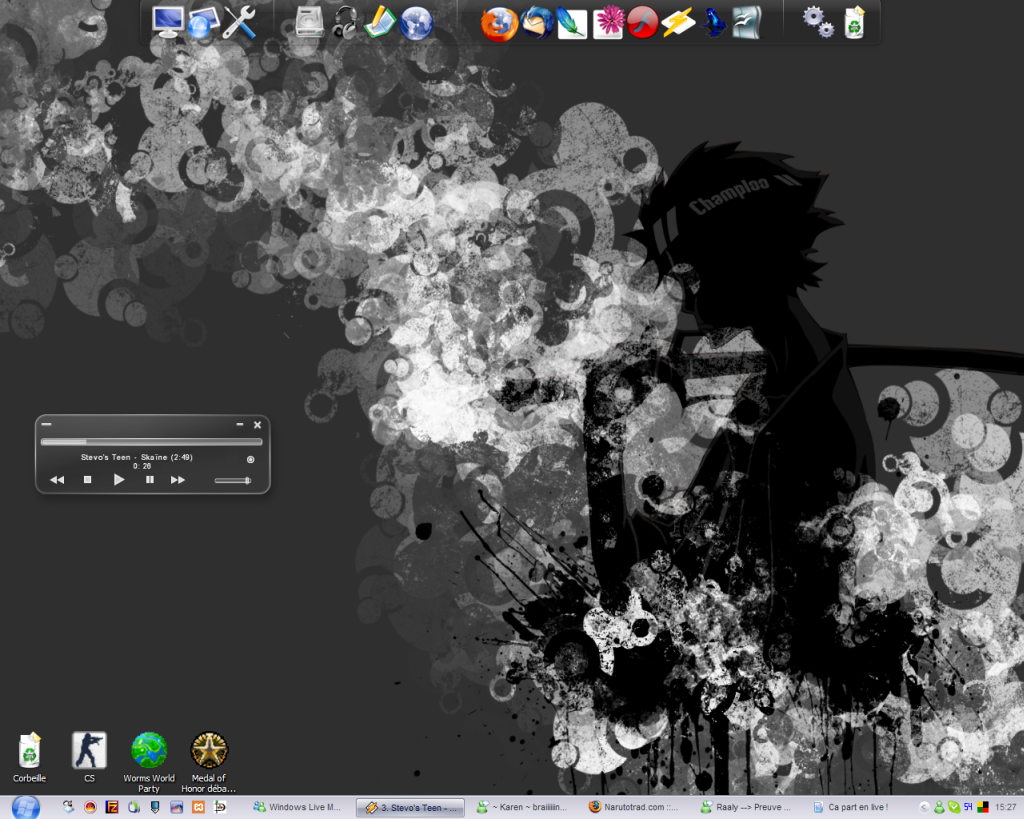Viewport: 1024px width, 819px height.
Task: Click the first quick launch icon beside Start
Action: [x=69, y=807]
